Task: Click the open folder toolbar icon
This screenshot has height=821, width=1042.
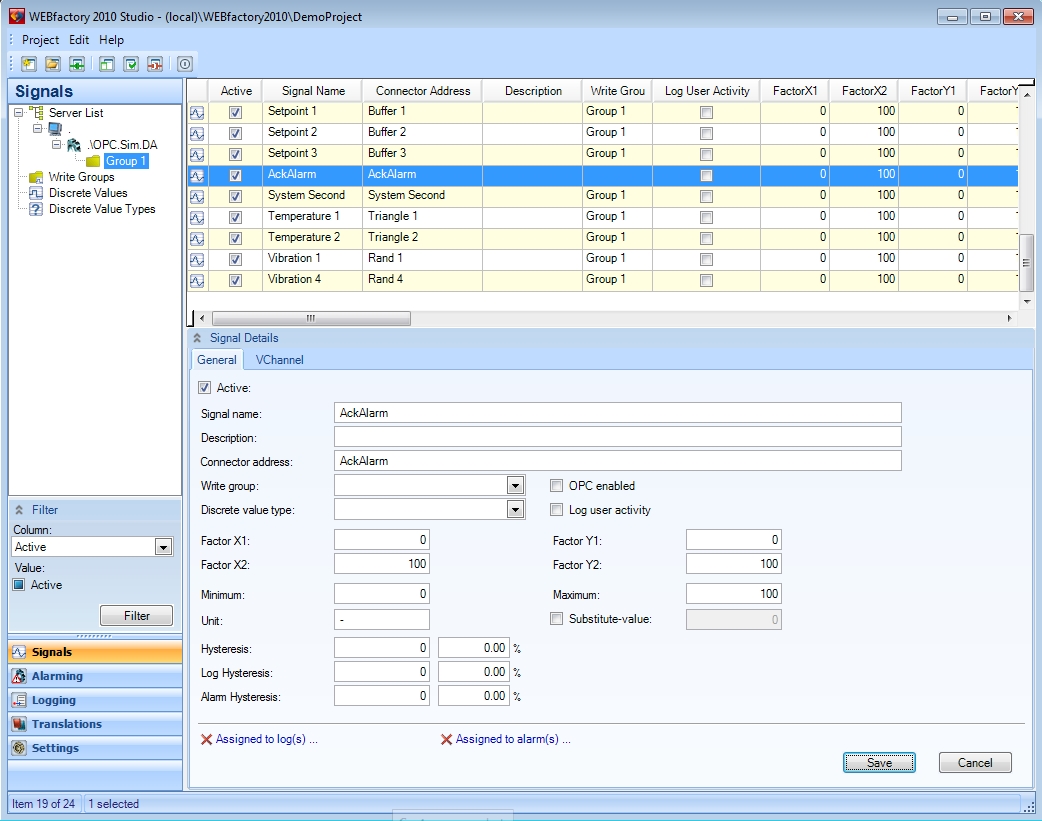Action: click(x=53, y=64)
